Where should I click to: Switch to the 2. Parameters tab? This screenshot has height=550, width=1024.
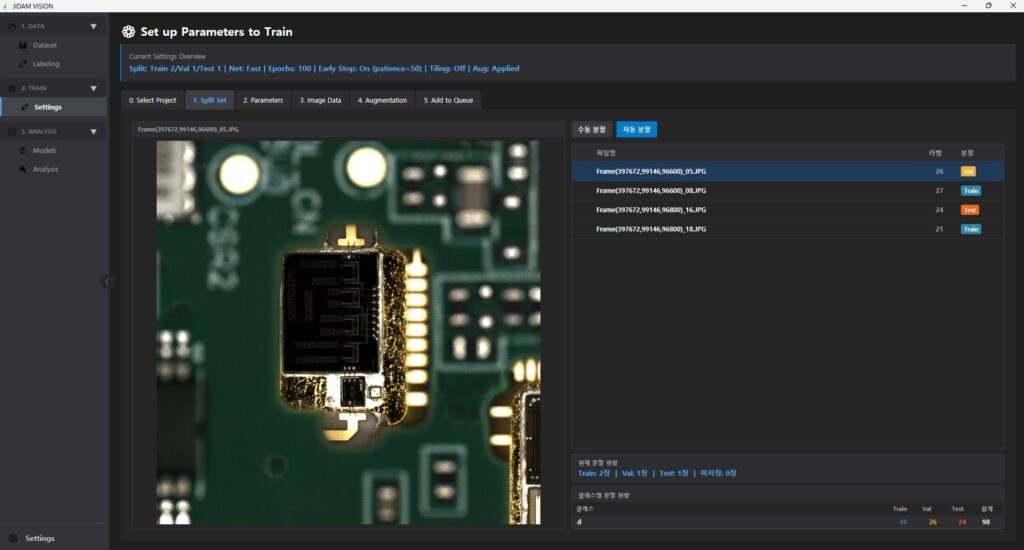(263, 100)
